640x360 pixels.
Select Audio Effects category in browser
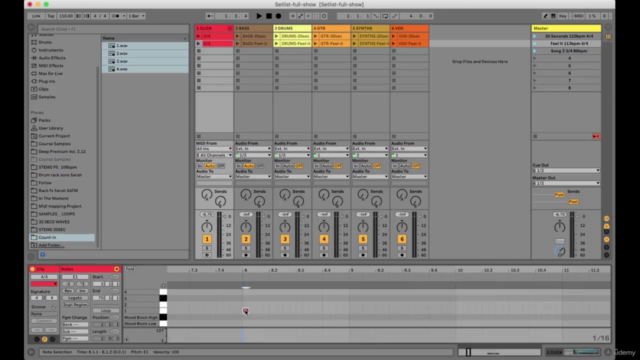pyautogui.click(x=51, y=58)
